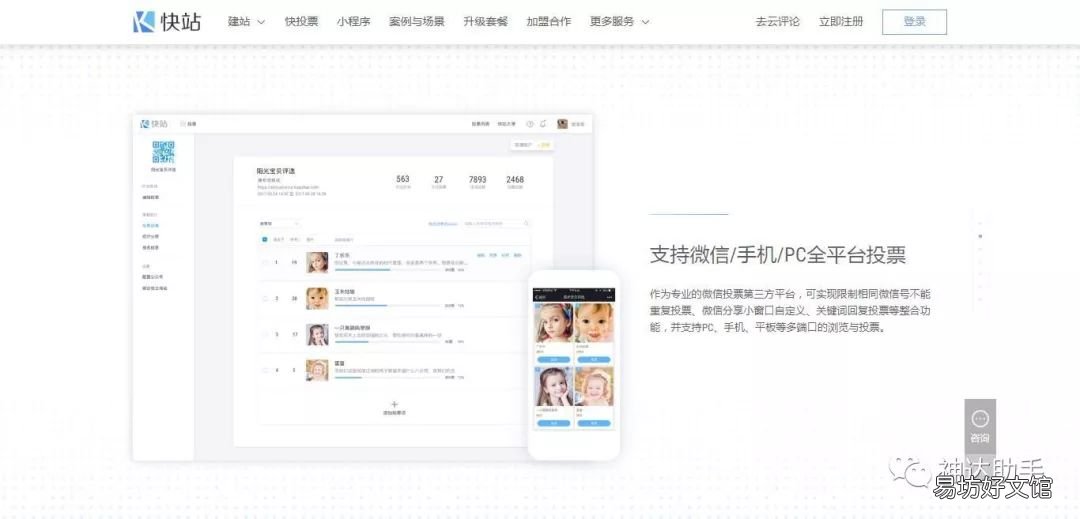
Task: Check the checkbox for the rank 2 entry
Action: pyautogui.click(x=265, y=298)
